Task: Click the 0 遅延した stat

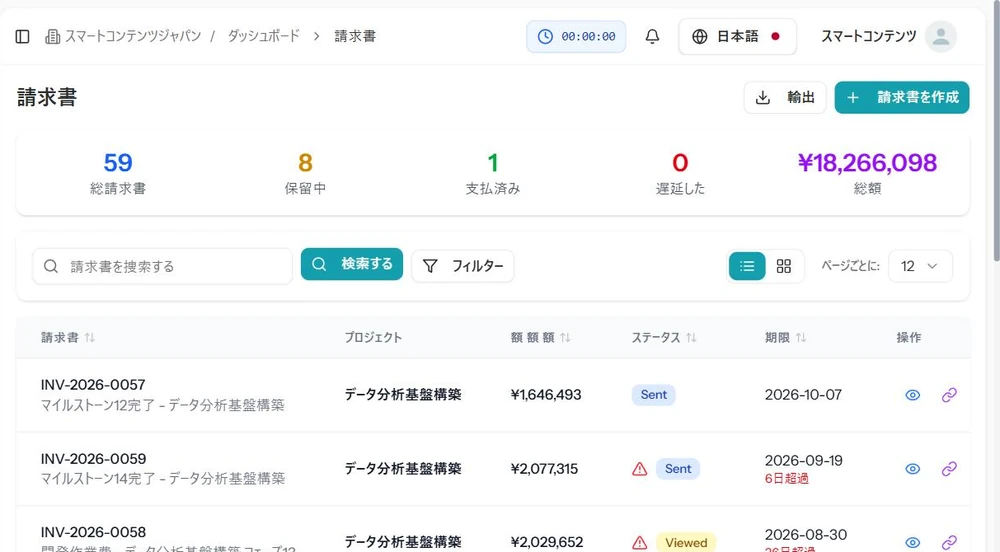Action: (x=680, y=173)
